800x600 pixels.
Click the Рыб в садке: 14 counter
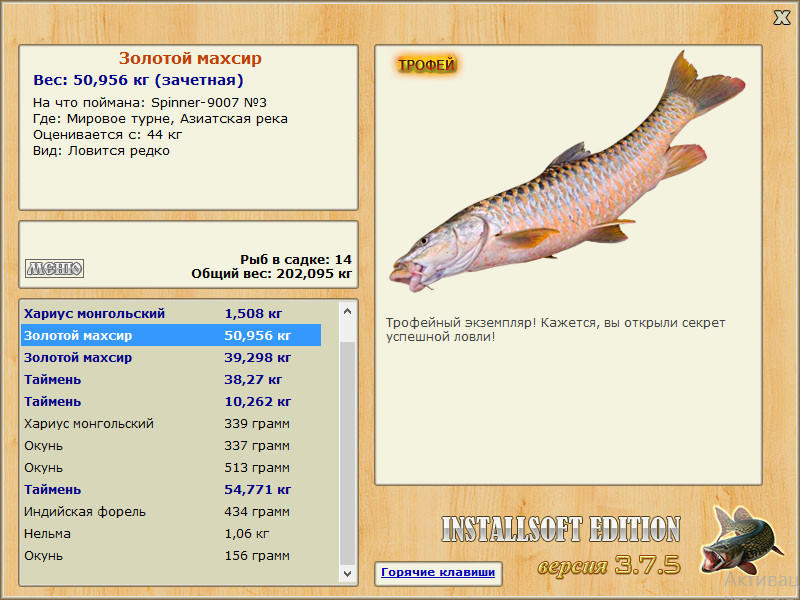point(296,259)
